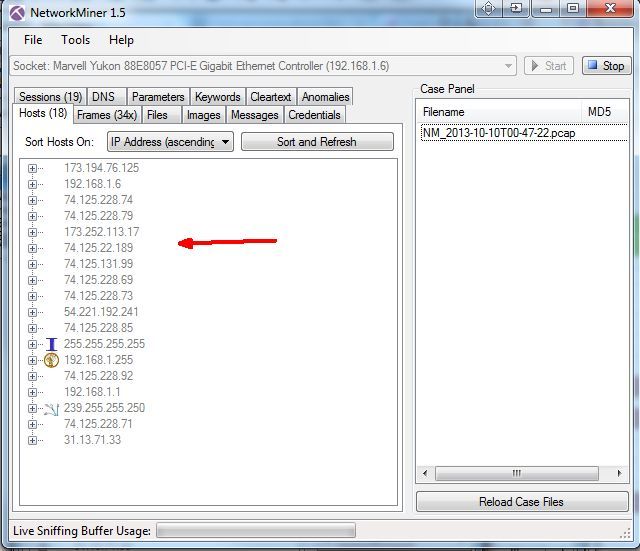Viewport: 640px width, 551px height.
Task: Click the blue Stop square icon
Action: 593,66
